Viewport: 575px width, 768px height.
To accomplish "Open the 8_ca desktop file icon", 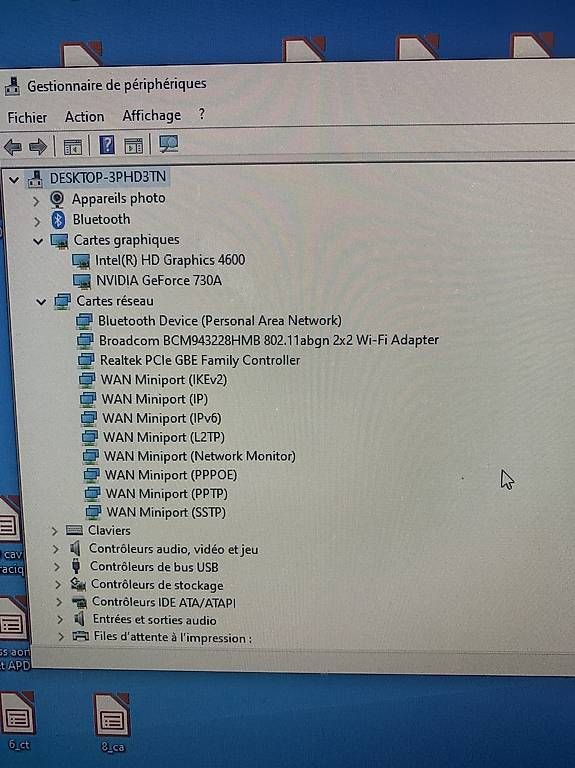I will [x=112, y=715].
